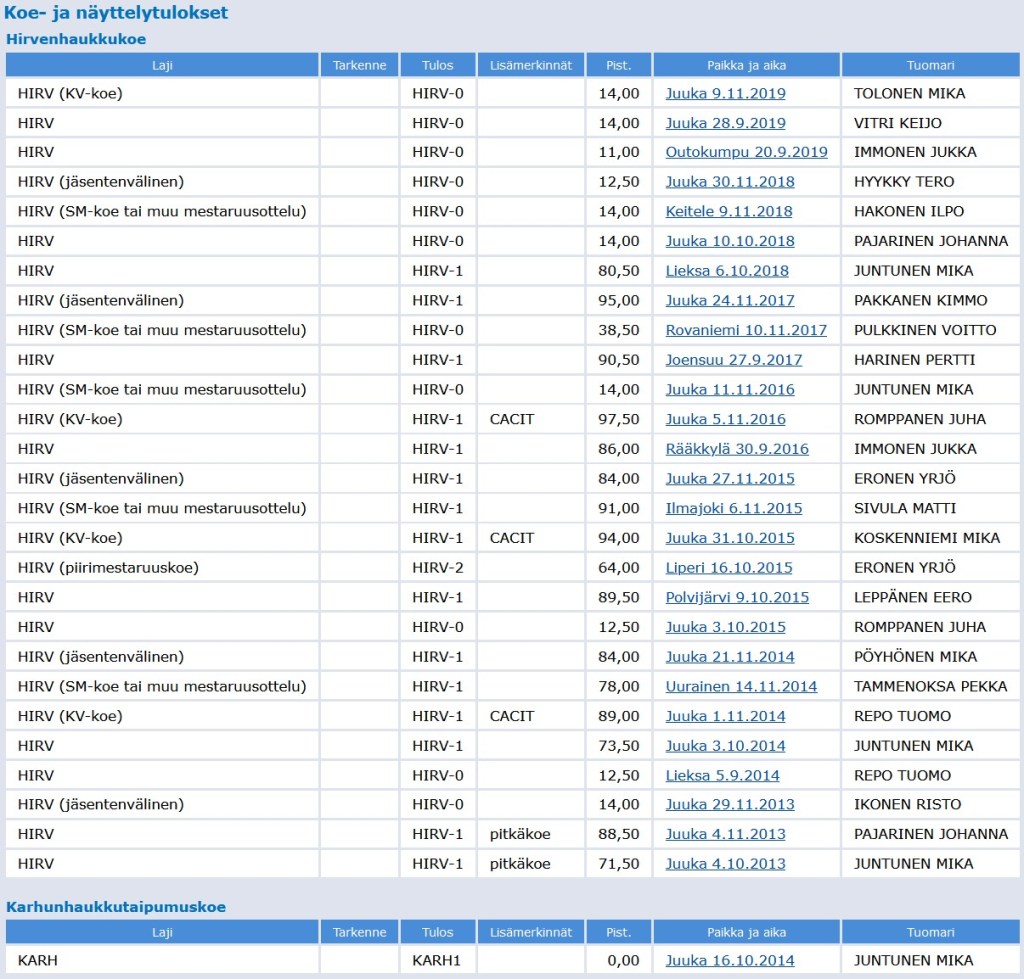Open the Polvijärvi 9.10.2015 link
Screen dimensions: 1024x979
click(x=737, y=597)
